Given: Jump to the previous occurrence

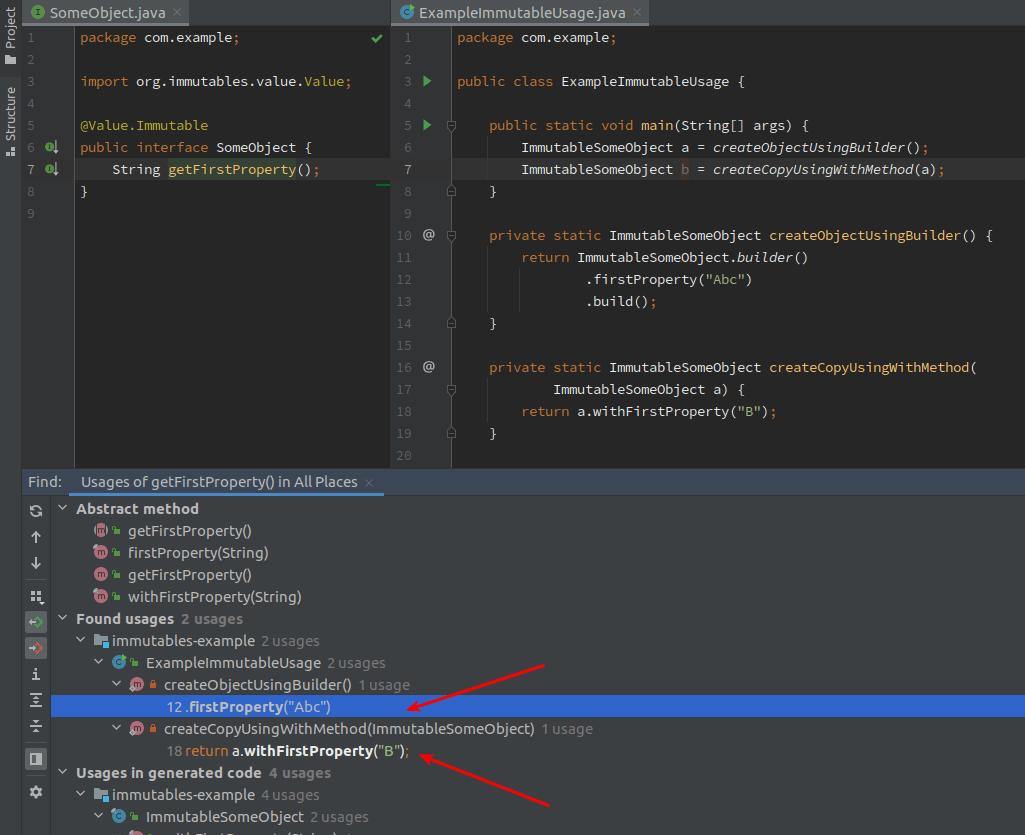Looking at the screenshot, I should [x=35, y=537].
